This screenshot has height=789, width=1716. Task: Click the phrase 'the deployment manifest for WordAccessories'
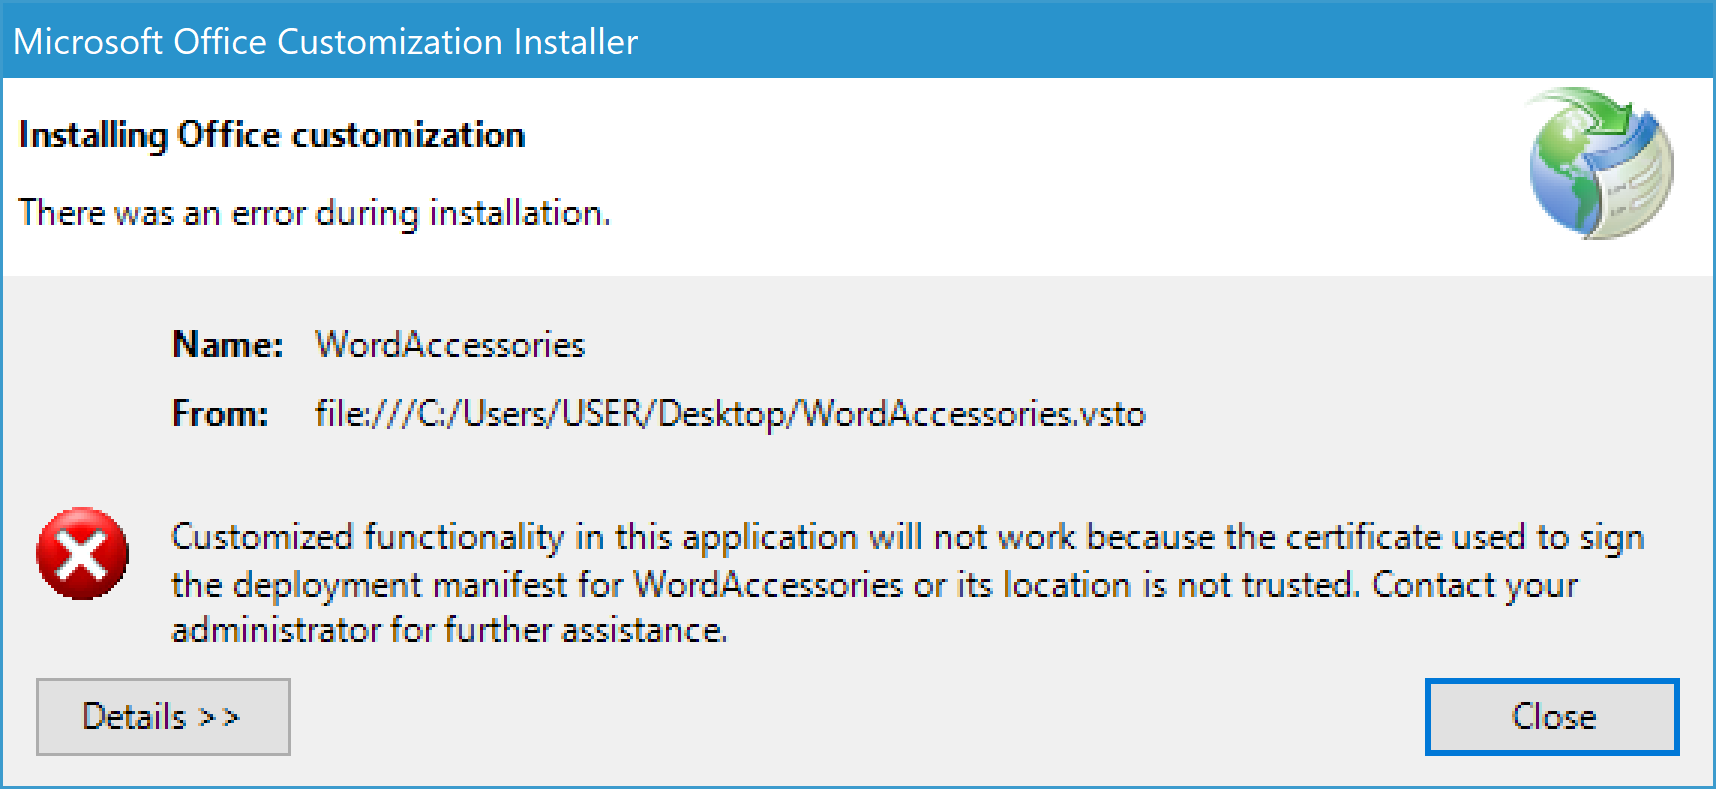point(537,584)
